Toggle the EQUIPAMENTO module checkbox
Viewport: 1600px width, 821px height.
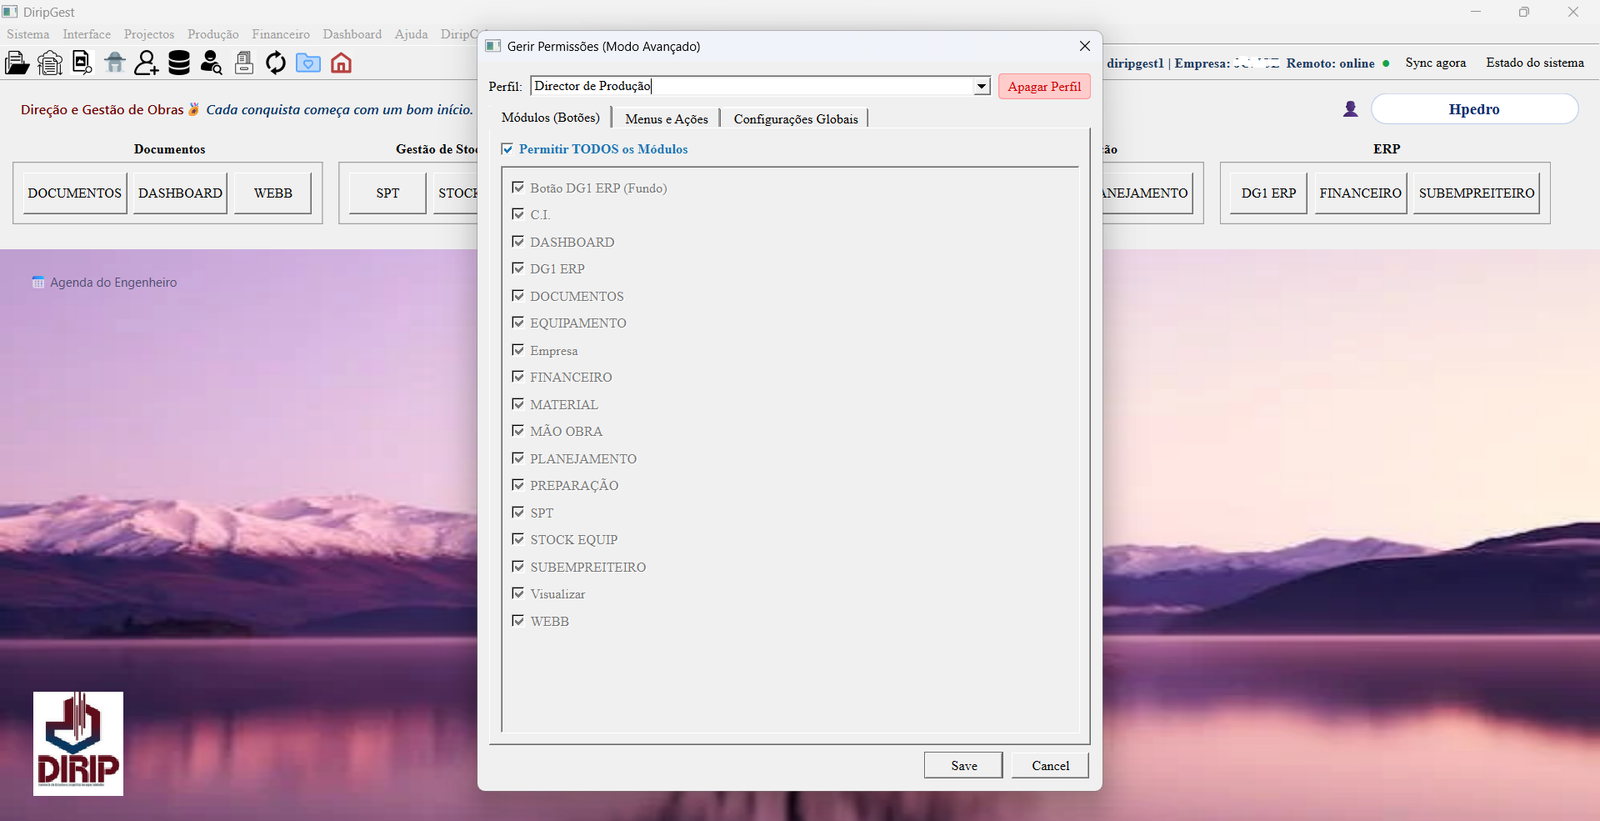click(518, 322)
